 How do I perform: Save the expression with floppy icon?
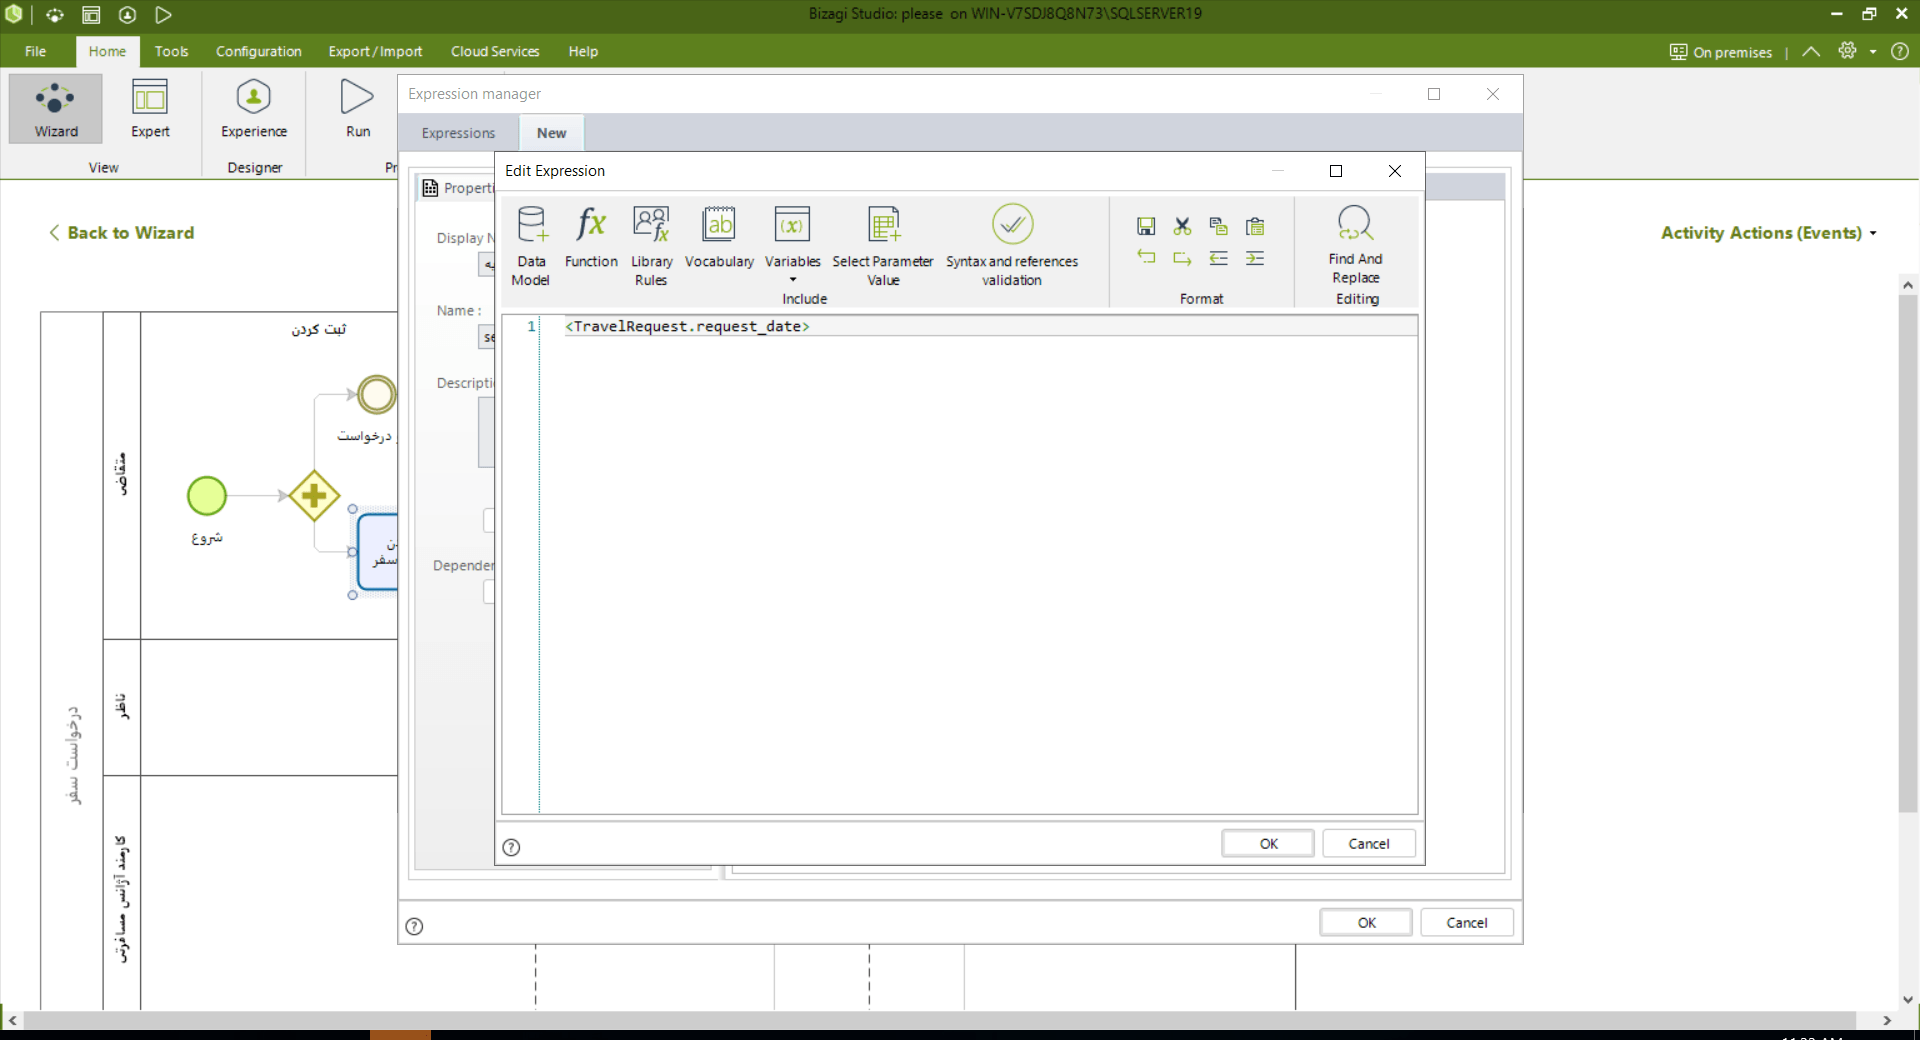tap(1146, 226)
